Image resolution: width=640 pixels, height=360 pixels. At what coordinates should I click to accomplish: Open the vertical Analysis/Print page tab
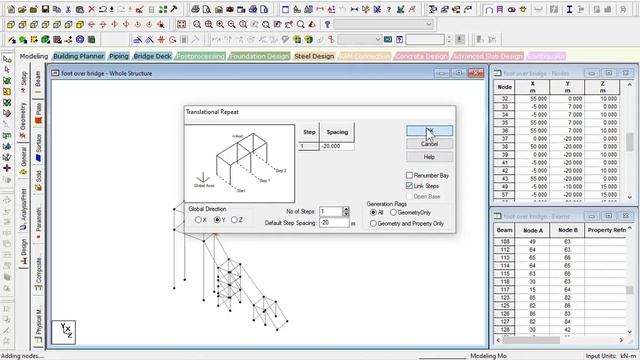[23, 209]
